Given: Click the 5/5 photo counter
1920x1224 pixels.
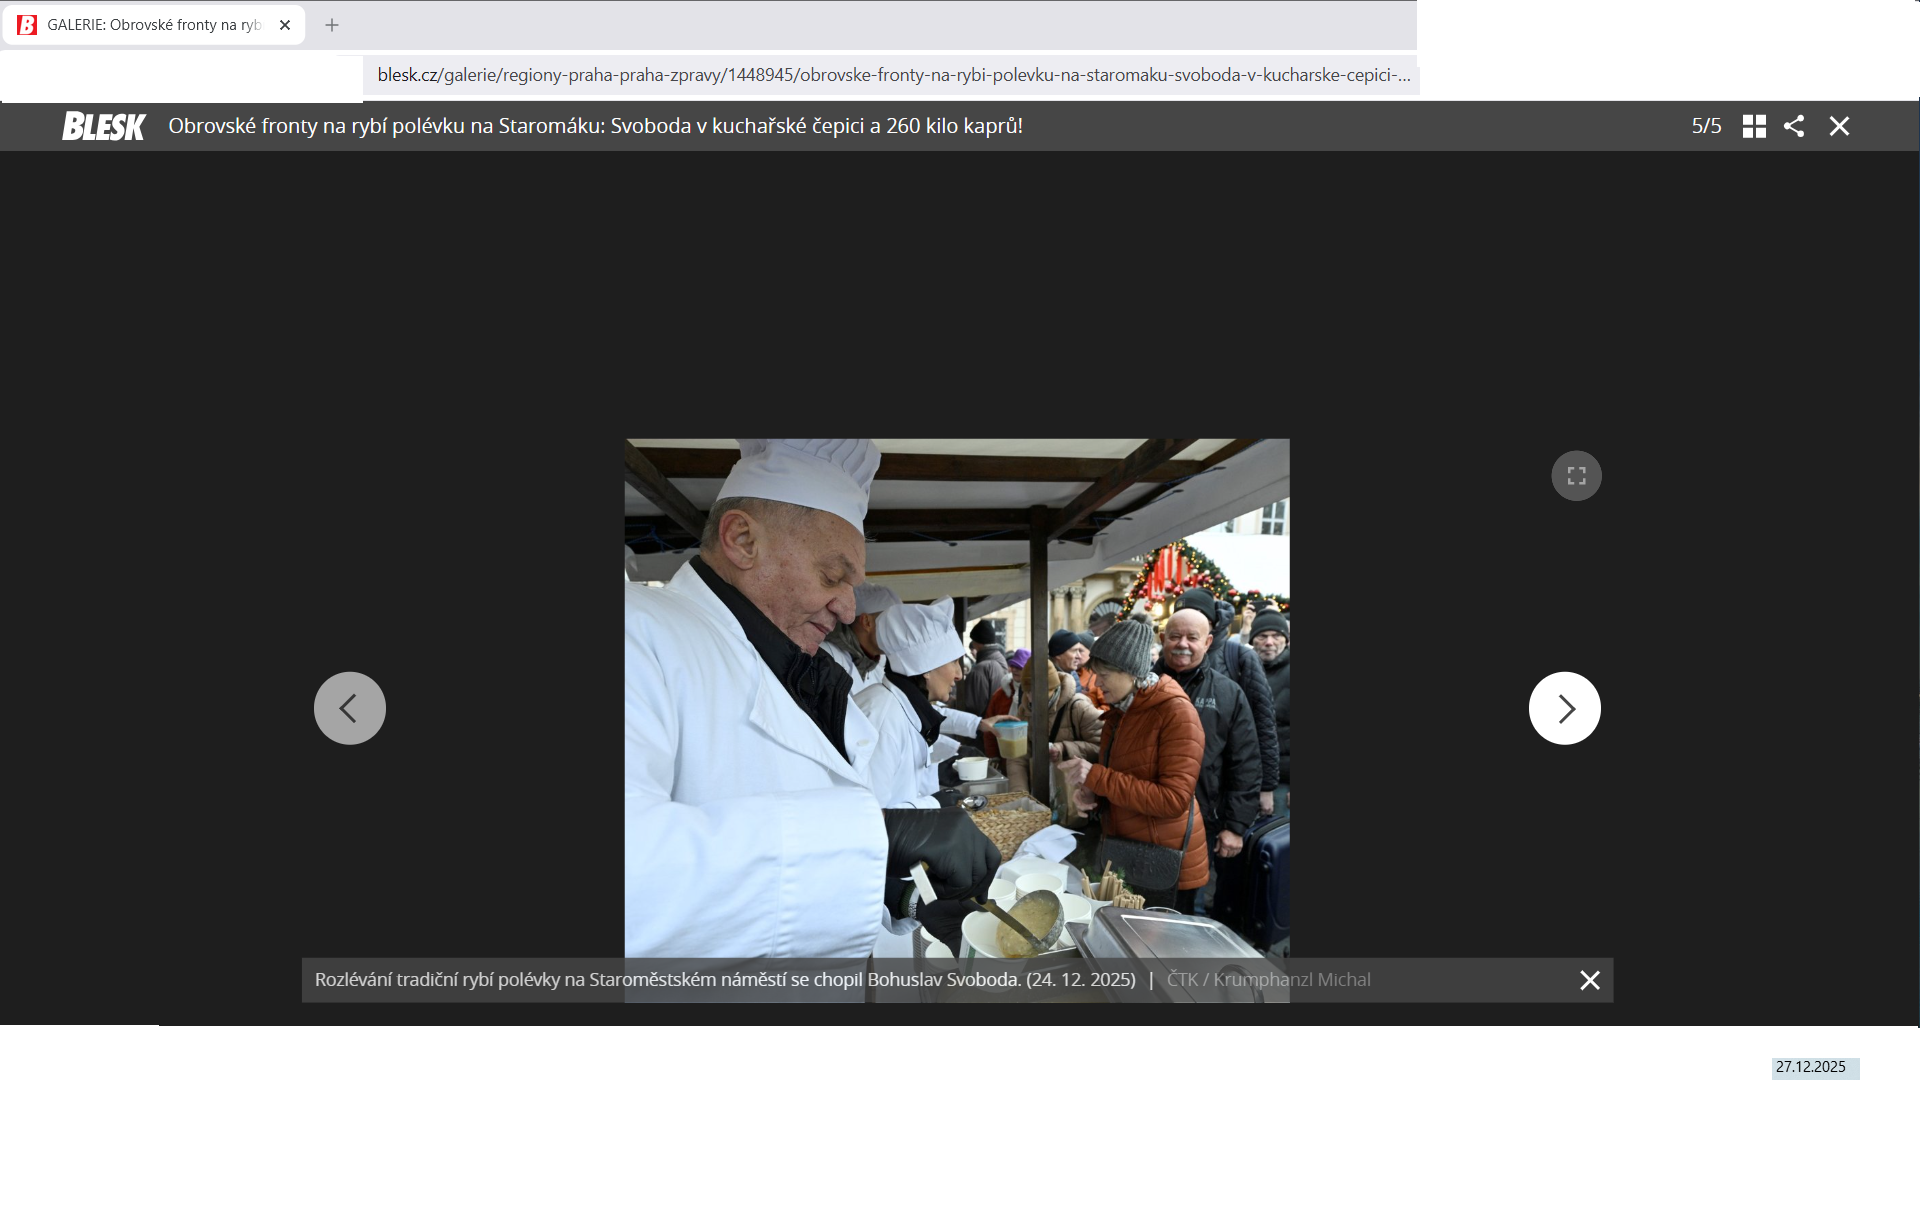Looking at the screenshot, I should pos(1706,126).
